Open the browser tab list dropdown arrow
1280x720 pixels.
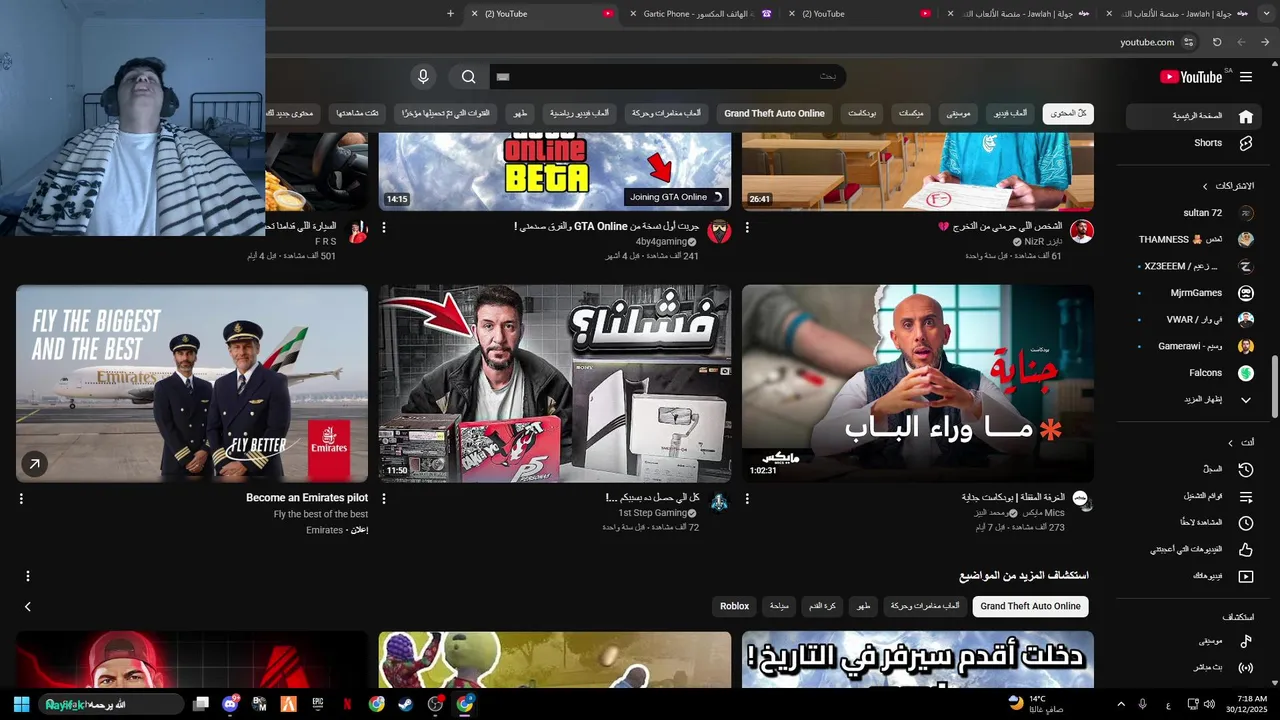point(1265,13)
